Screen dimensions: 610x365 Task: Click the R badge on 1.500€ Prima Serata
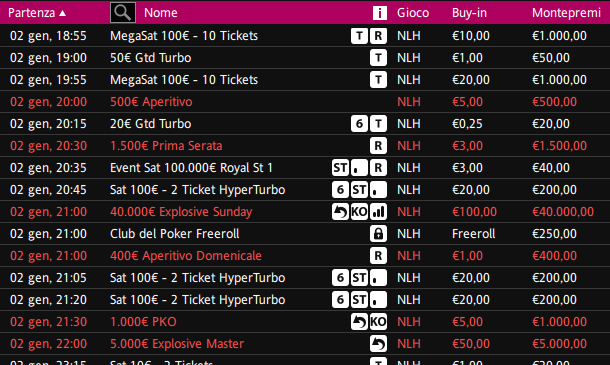[x=378, y=146]
